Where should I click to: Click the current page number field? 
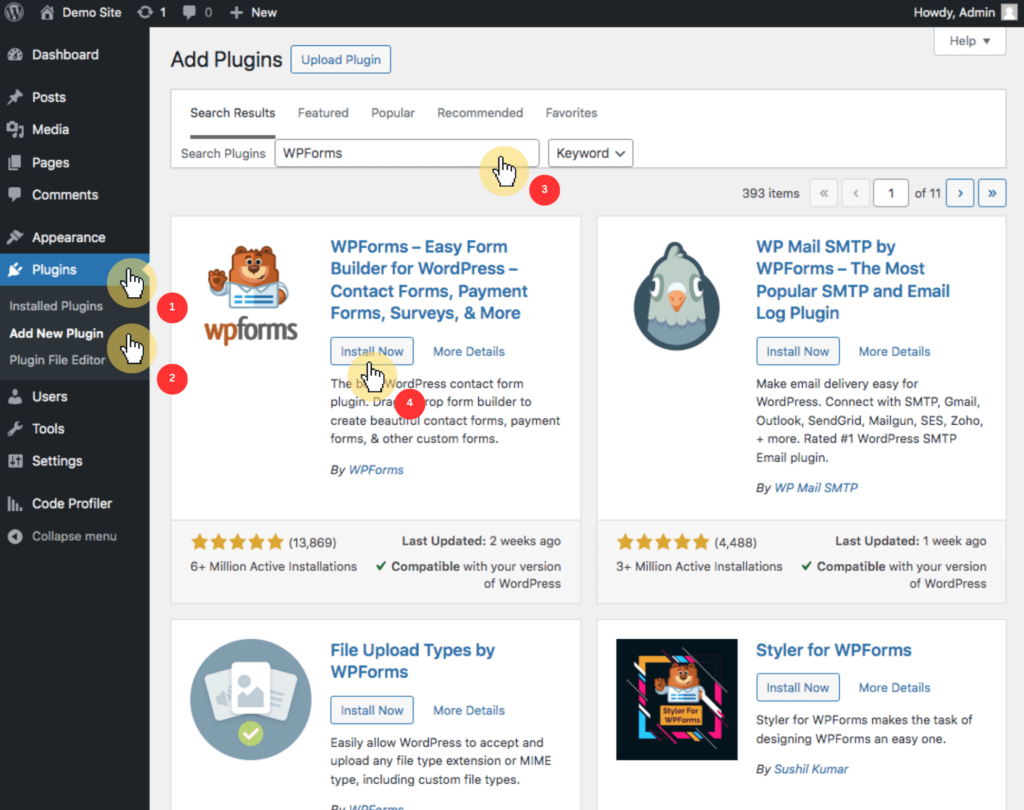pos(891,193)
